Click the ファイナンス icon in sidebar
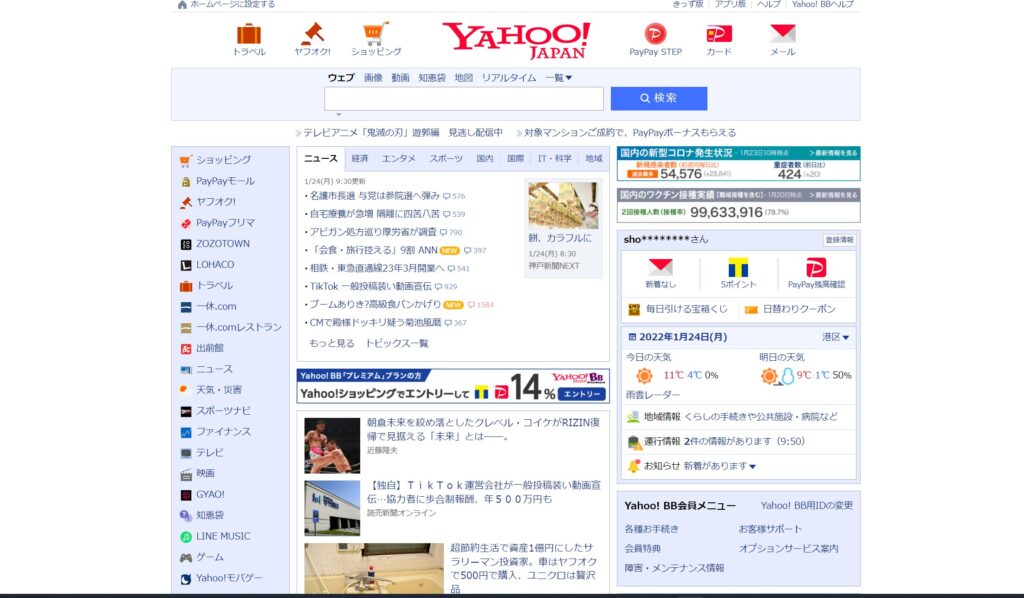This screenshot has height=598, width=1024. [x=185, y=432]
